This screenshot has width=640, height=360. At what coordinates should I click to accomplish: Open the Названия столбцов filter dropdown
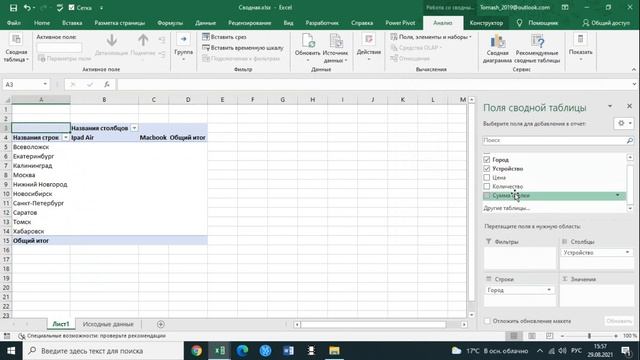tap(134, 128)
